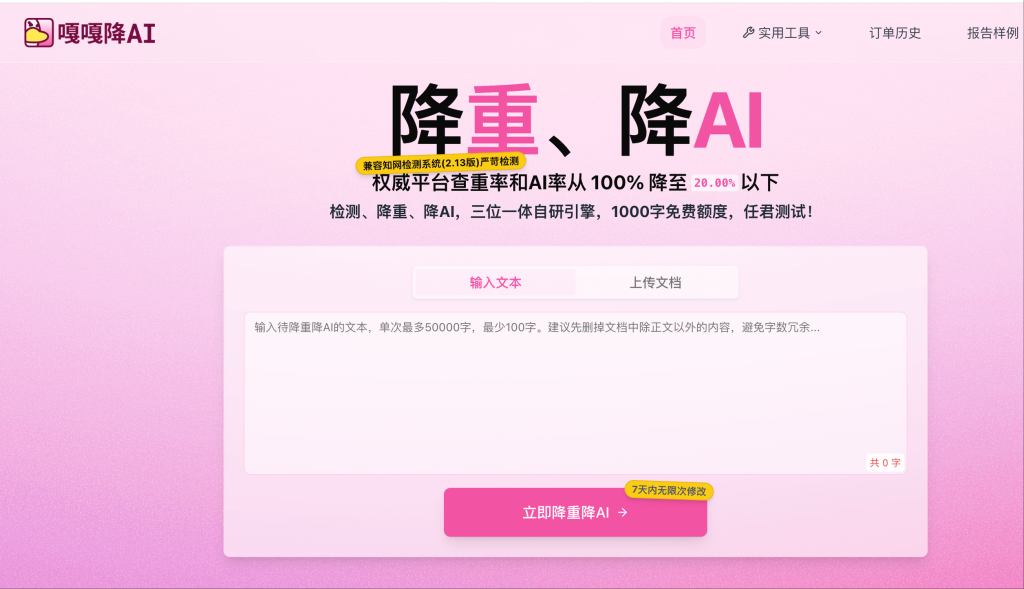Click the 兼容知网检测系统 yellow badge
Image resolution: width=1024 pixels, height=589 pixels.
click(441, 163)
